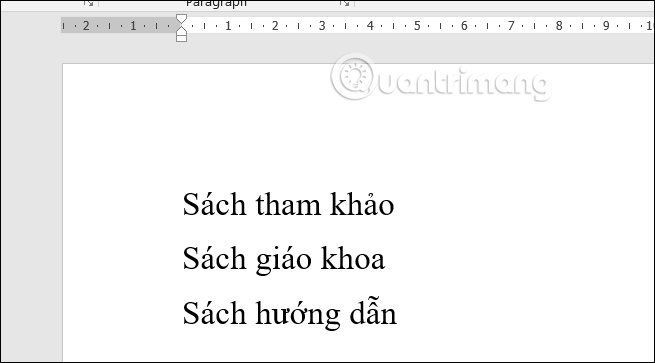Click the text line "Sách tham khảo"
This screenshot has width=655, height=363.
coord(288,204)
